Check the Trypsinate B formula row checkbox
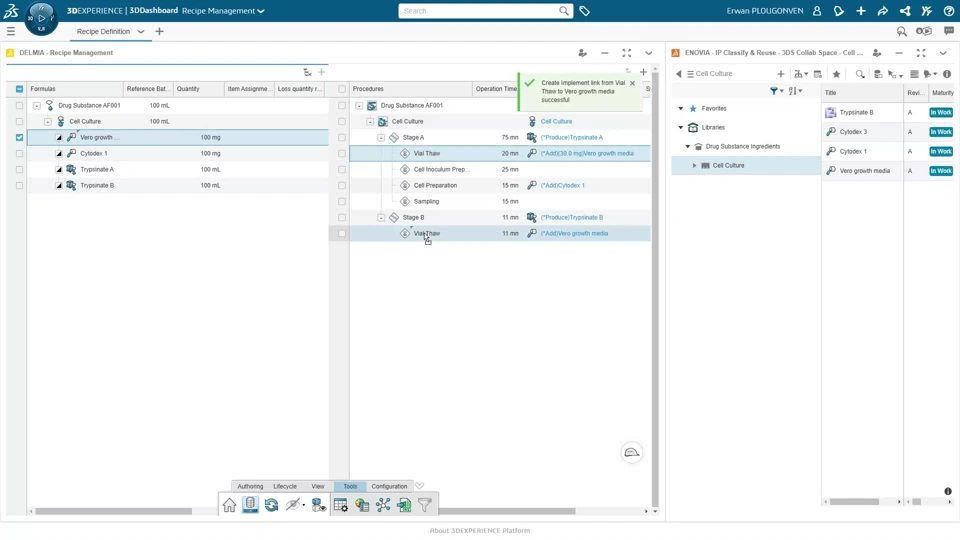 point(20,186)
